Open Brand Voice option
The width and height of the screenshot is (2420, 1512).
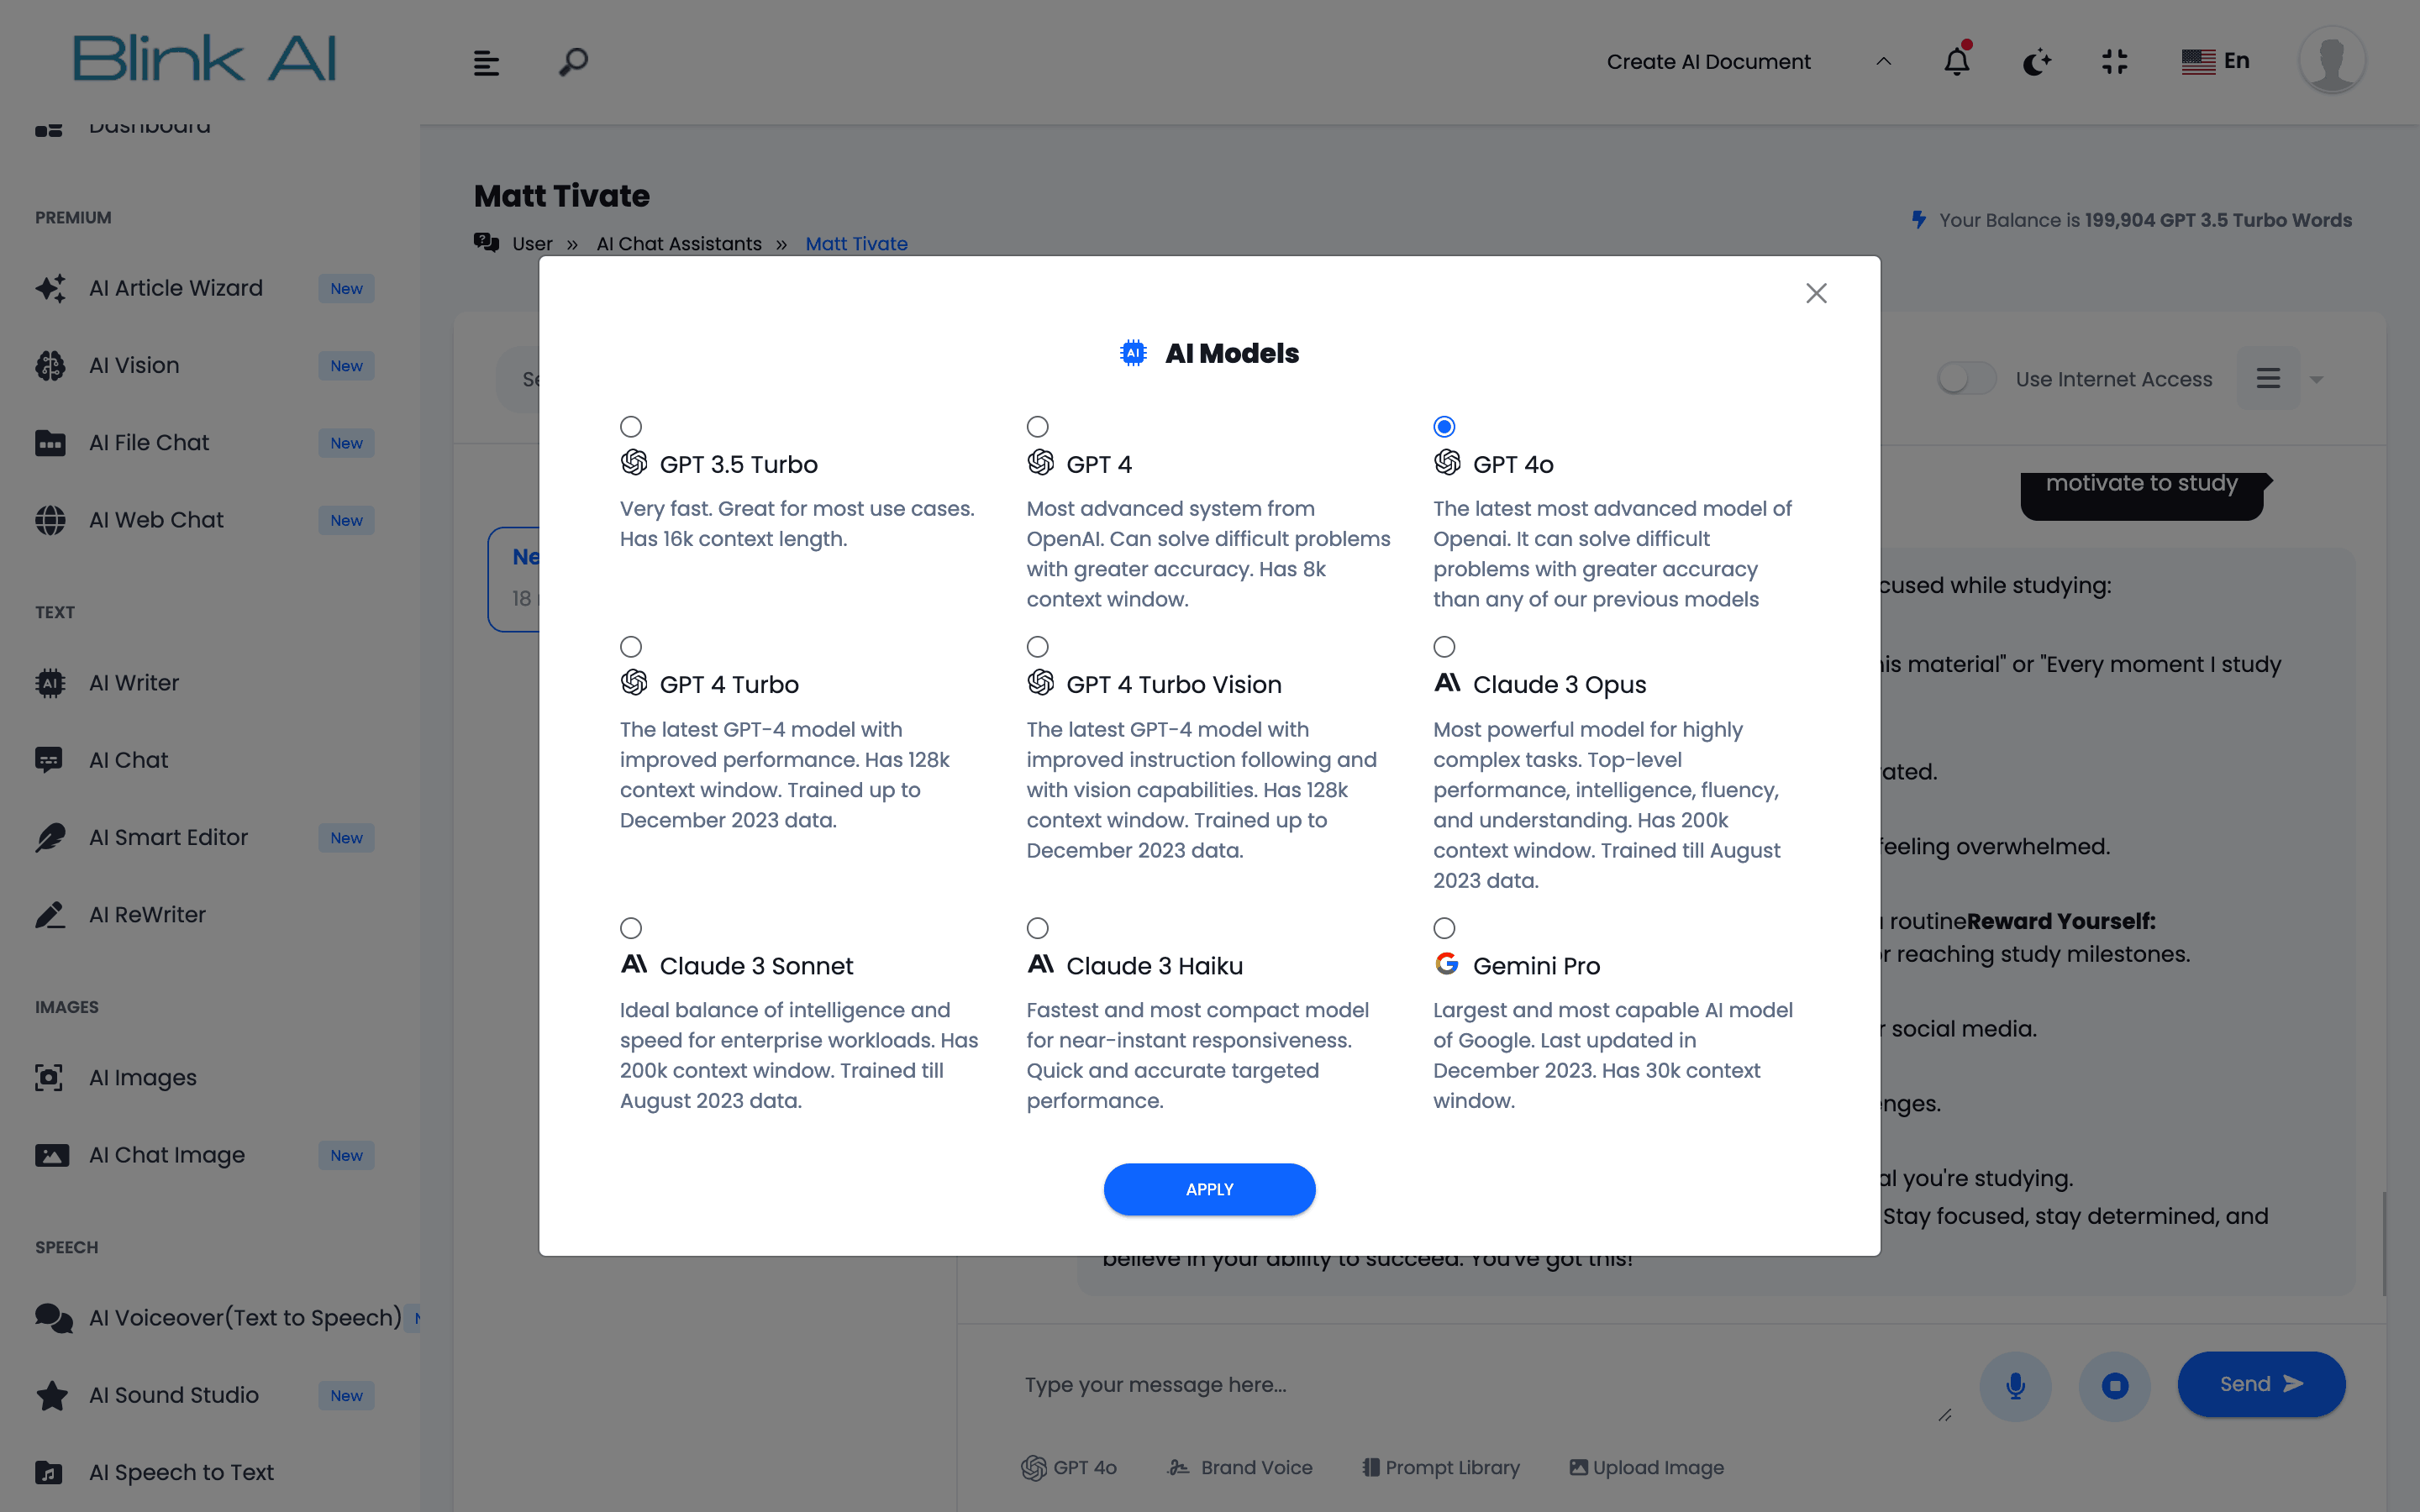point(1239,1467)
